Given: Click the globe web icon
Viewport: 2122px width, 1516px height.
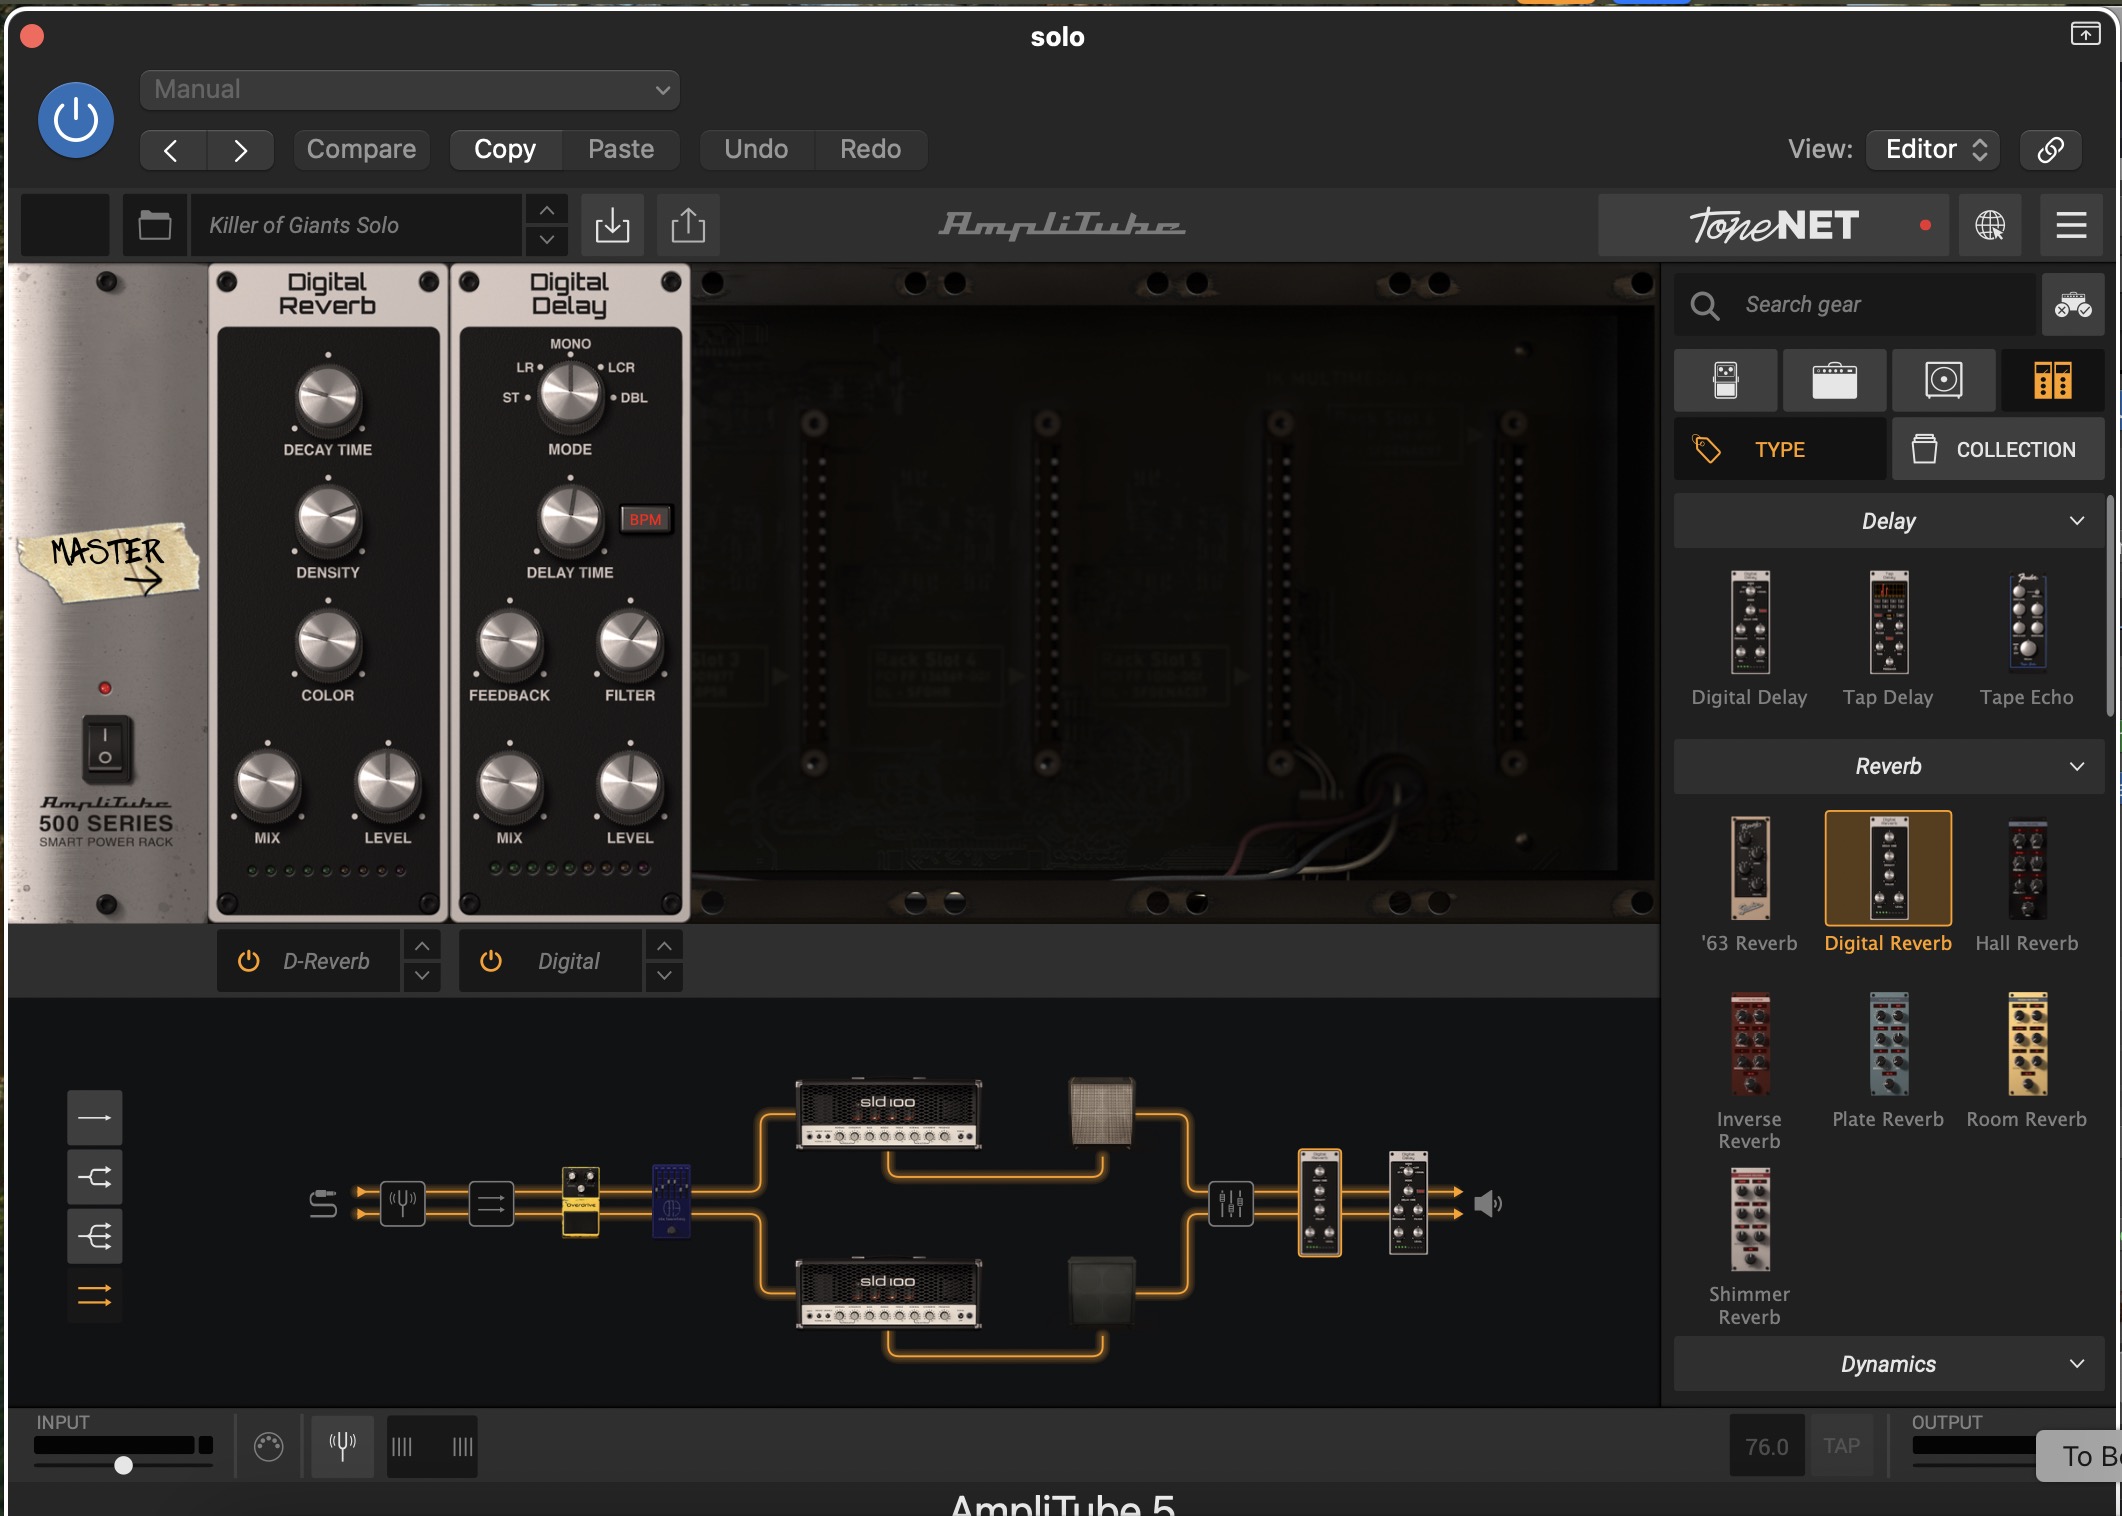Looking at the screenshot, I should pyautogui.click(x=1990, y=225).
